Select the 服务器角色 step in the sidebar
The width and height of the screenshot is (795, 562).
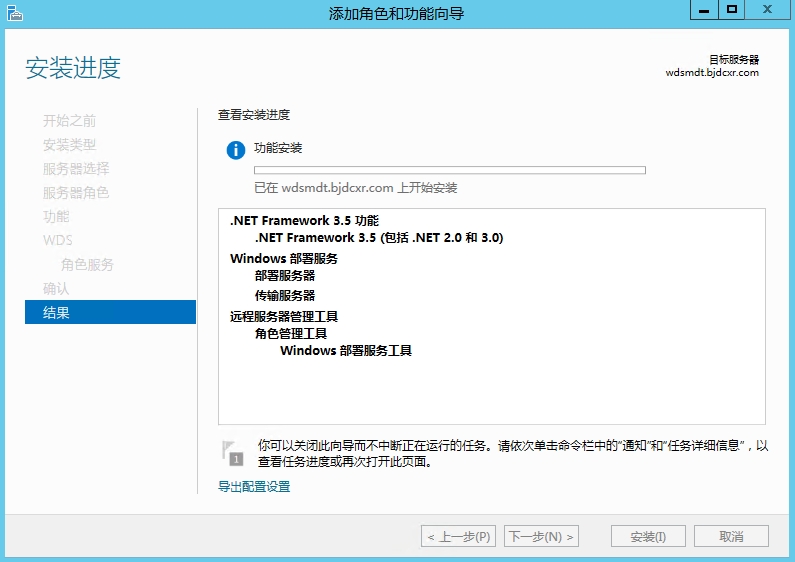76,193
